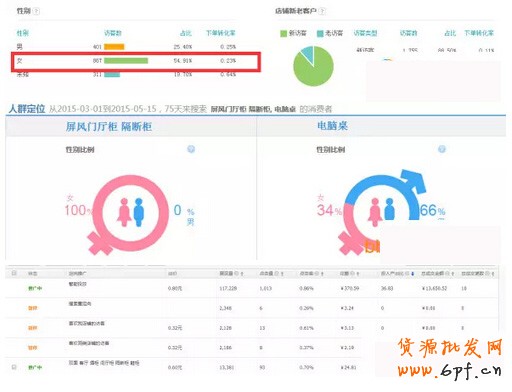Sort by 点击率 using its arrow
Viewport: 512px width, 392px height.
coord(322,274)
